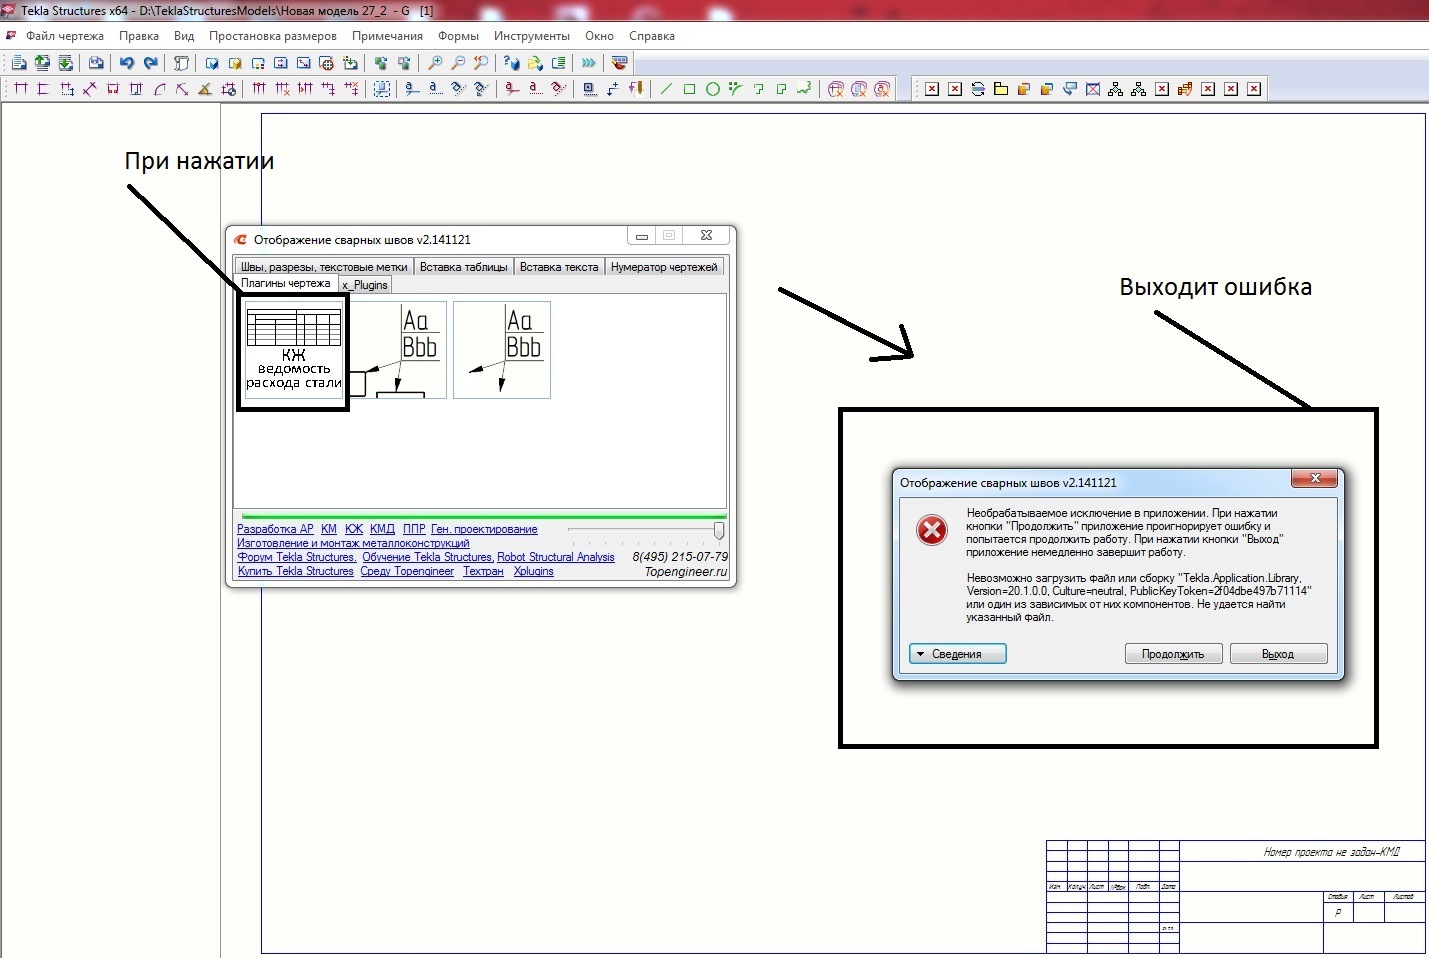
Task: Select the green Draw Rectangle tool
Action: tap(689, 89)
